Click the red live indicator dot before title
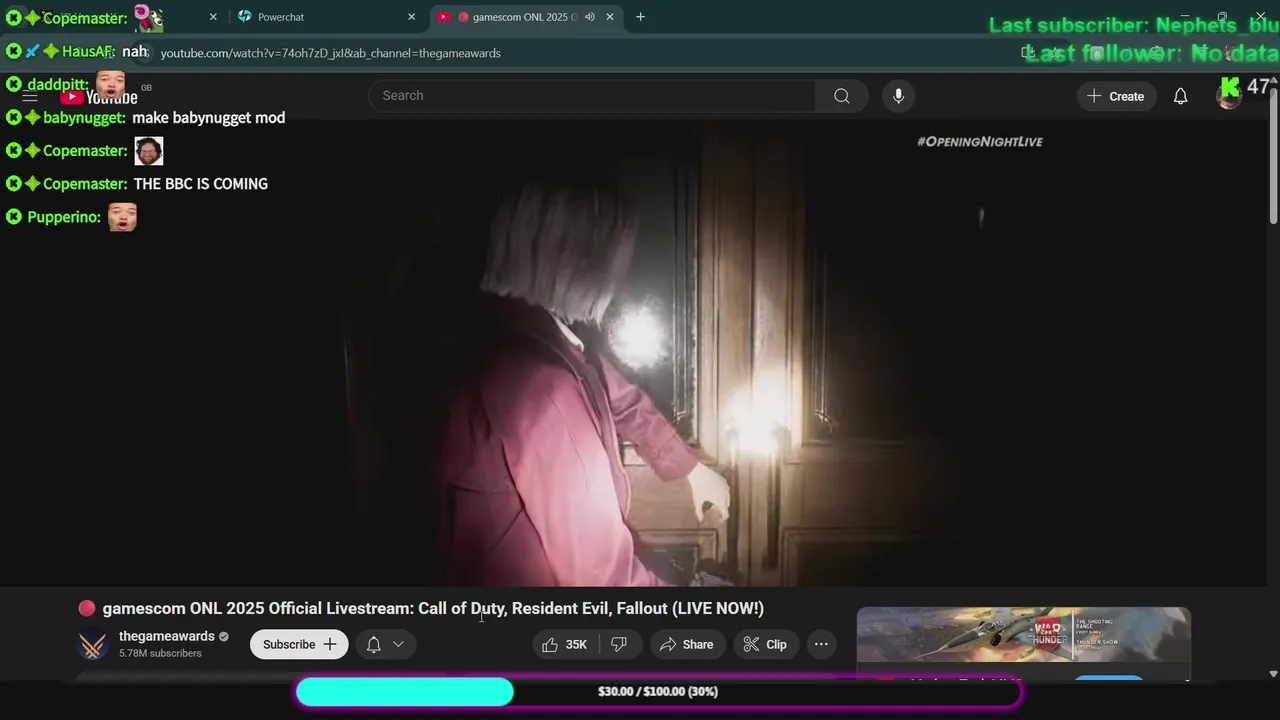1280x720 pixels. coord(87,608)
